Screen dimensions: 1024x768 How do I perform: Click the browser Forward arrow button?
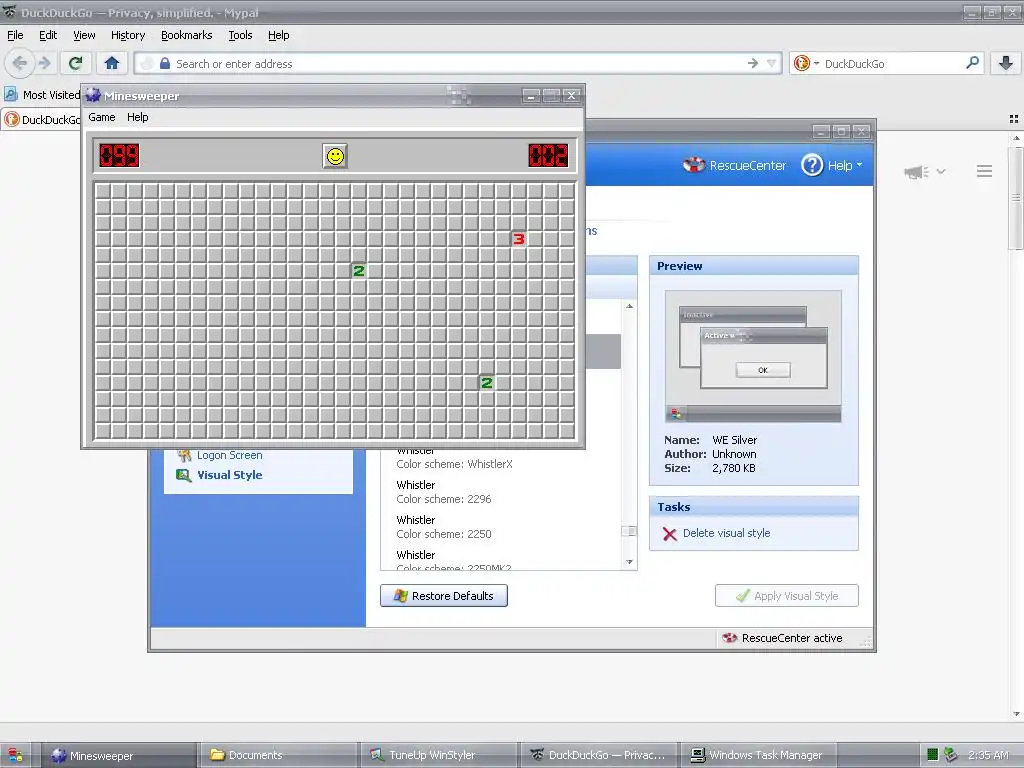pos(44,63)
